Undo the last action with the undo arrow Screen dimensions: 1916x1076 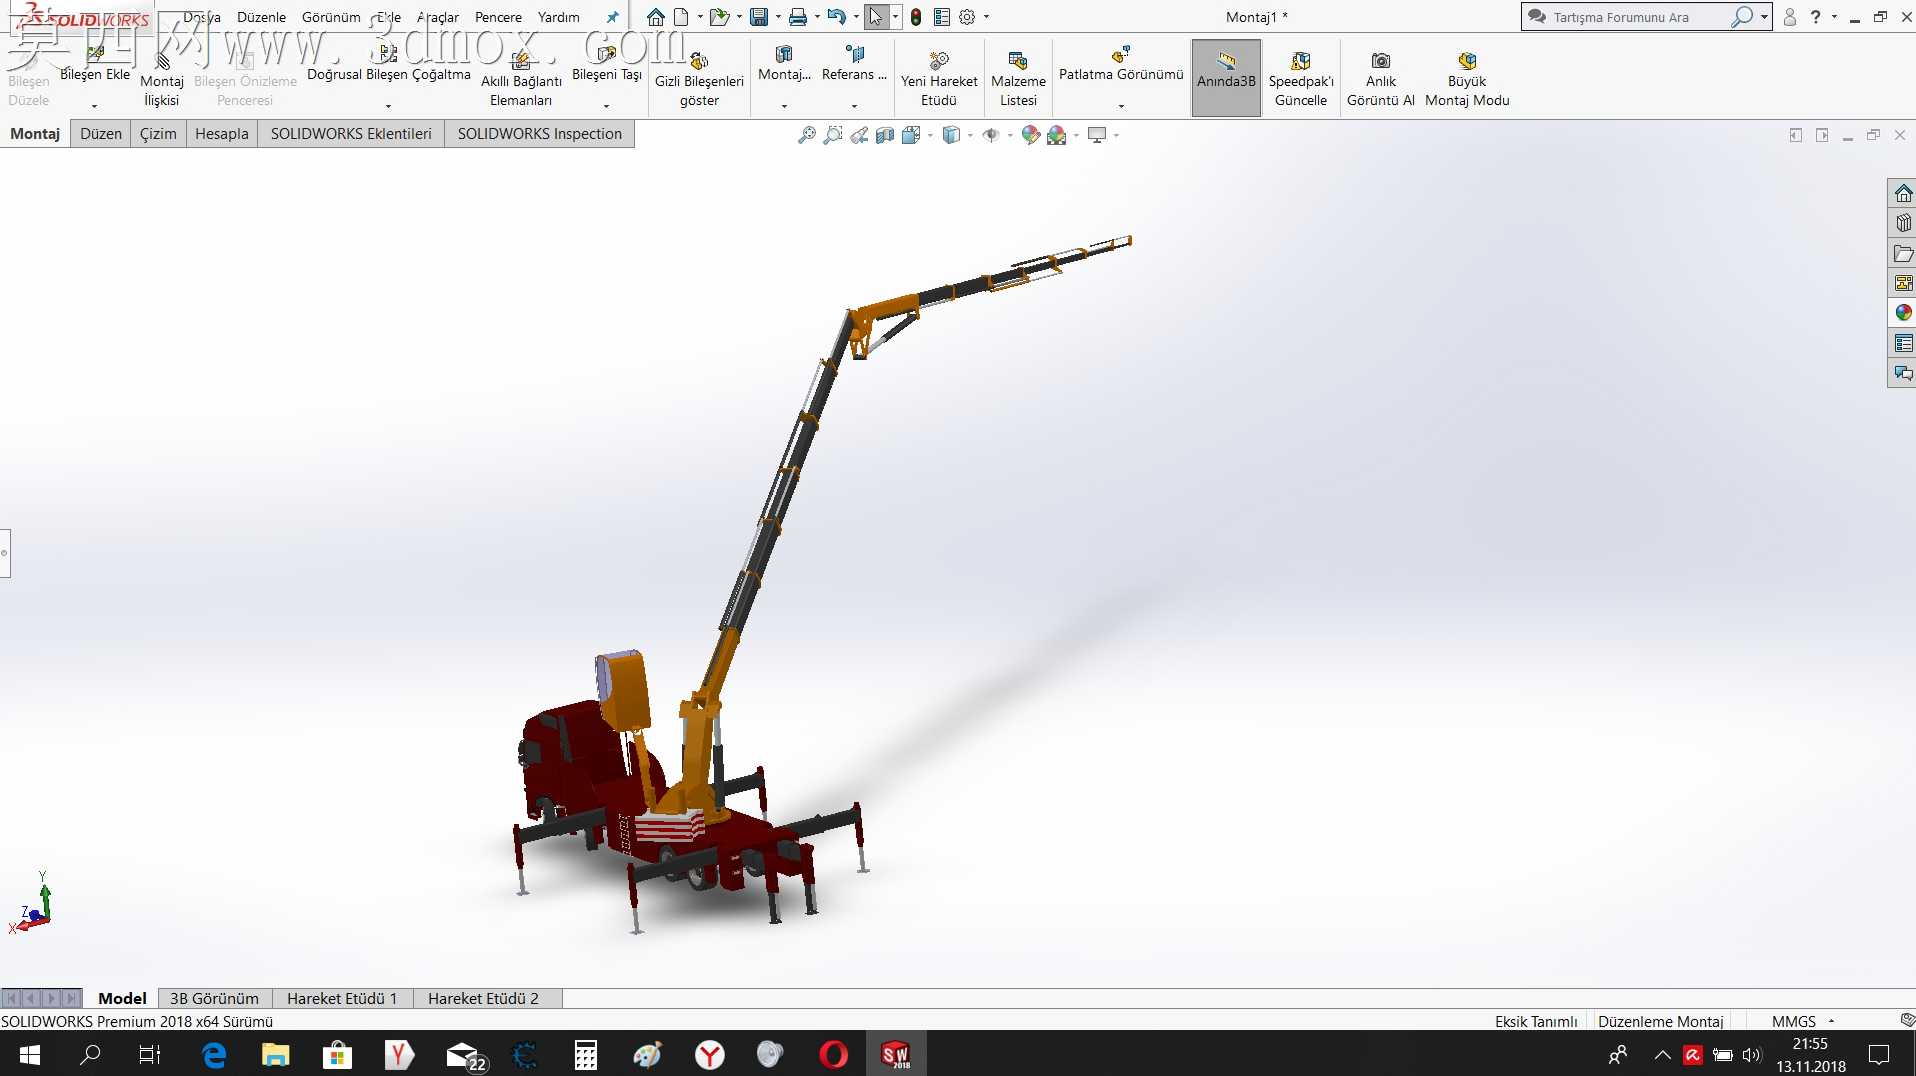click(x=837, y=17)
